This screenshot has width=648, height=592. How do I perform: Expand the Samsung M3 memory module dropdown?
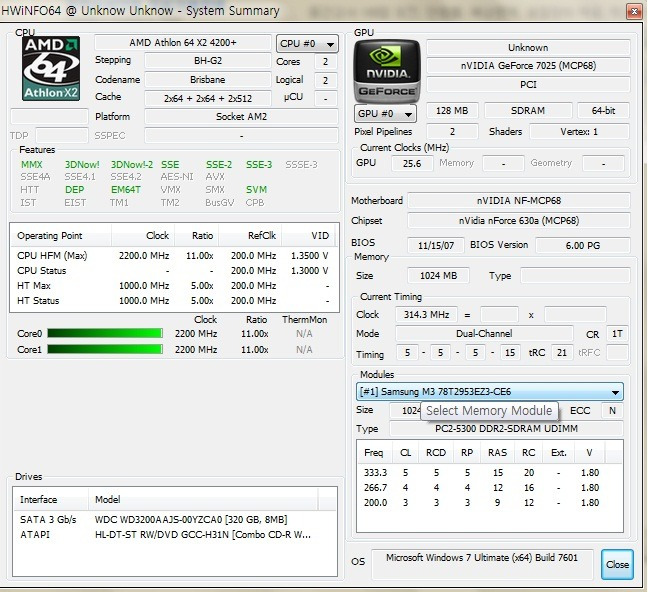tap(490, 391)
